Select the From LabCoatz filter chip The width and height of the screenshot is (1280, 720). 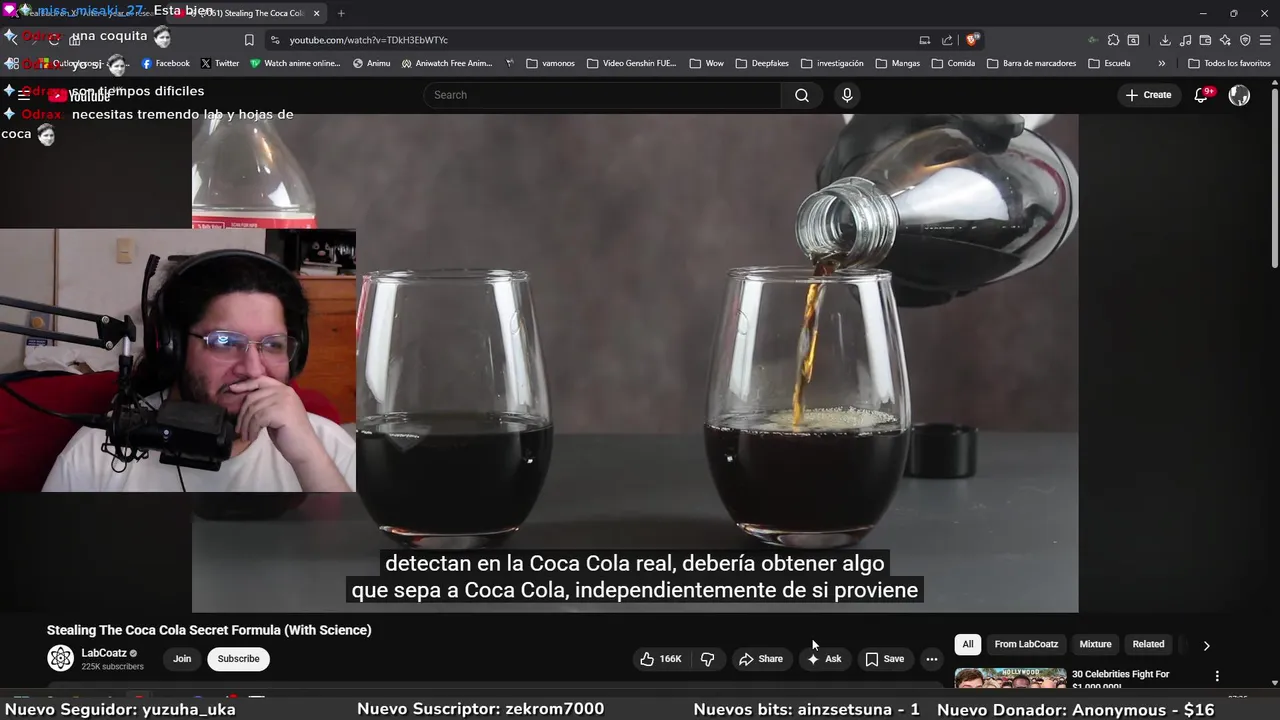tap(1026, 644)
